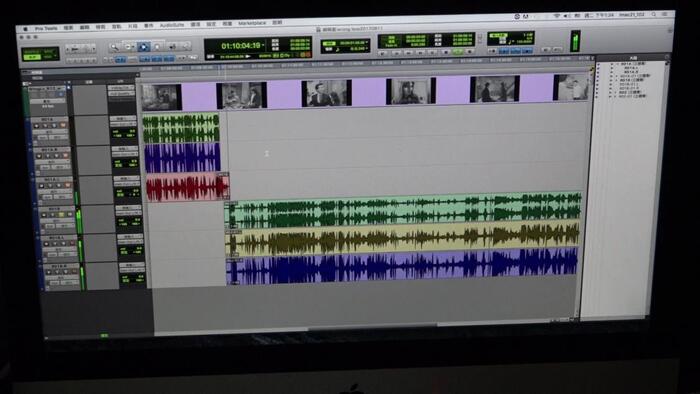The image size is (700, 394).
Task: Open the main counter format dropdown arrow
Action: (263, 45)
